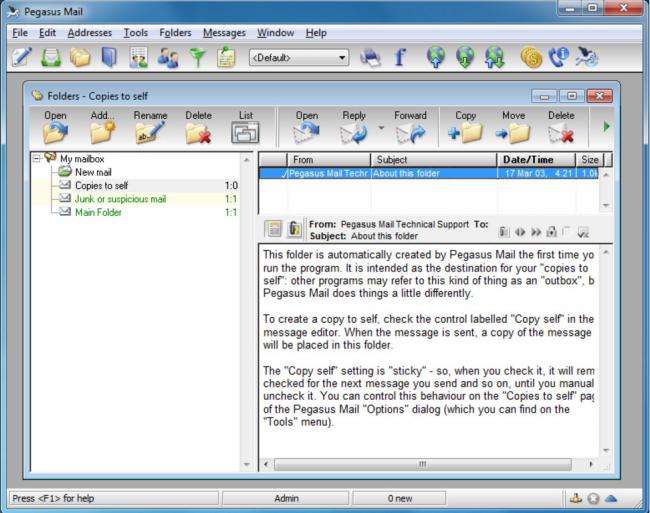Switch preview to attachments view icon
This screenshot has width=650, height=513.
pos(294,229)
